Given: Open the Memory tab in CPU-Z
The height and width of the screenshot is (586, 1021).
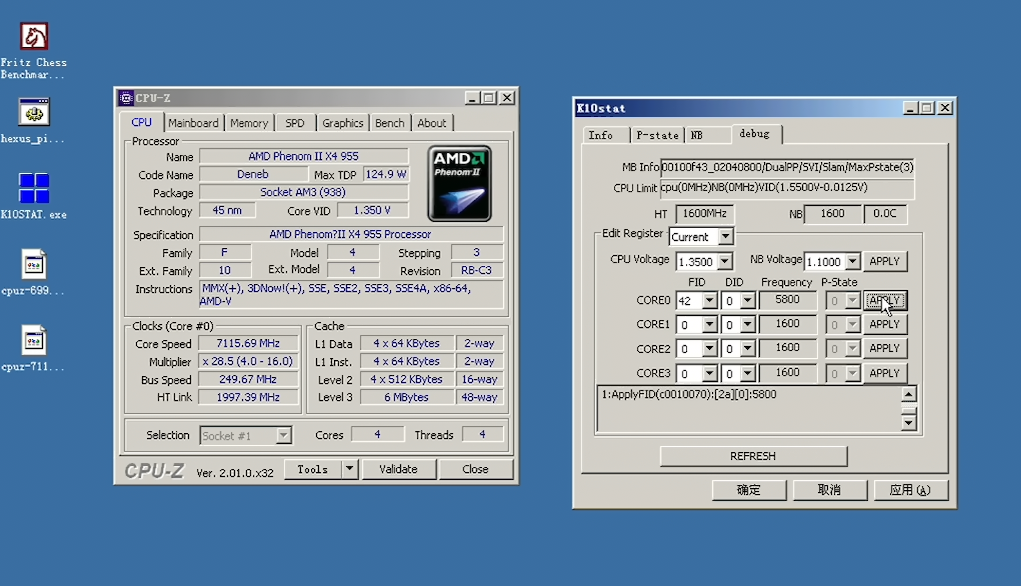Looking at the screenshot, I should coord(249,123).
